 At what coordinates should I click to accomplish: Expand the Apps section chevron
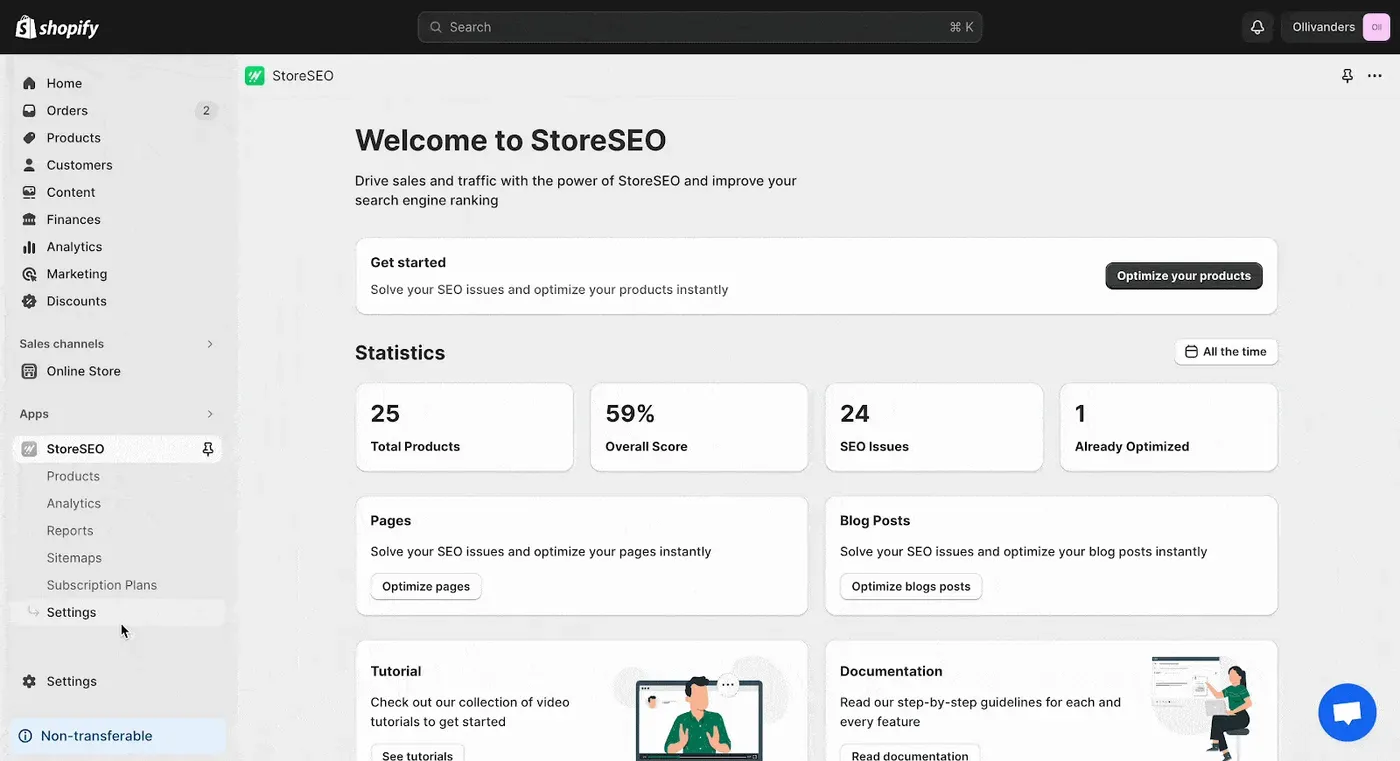coord(210,414)
